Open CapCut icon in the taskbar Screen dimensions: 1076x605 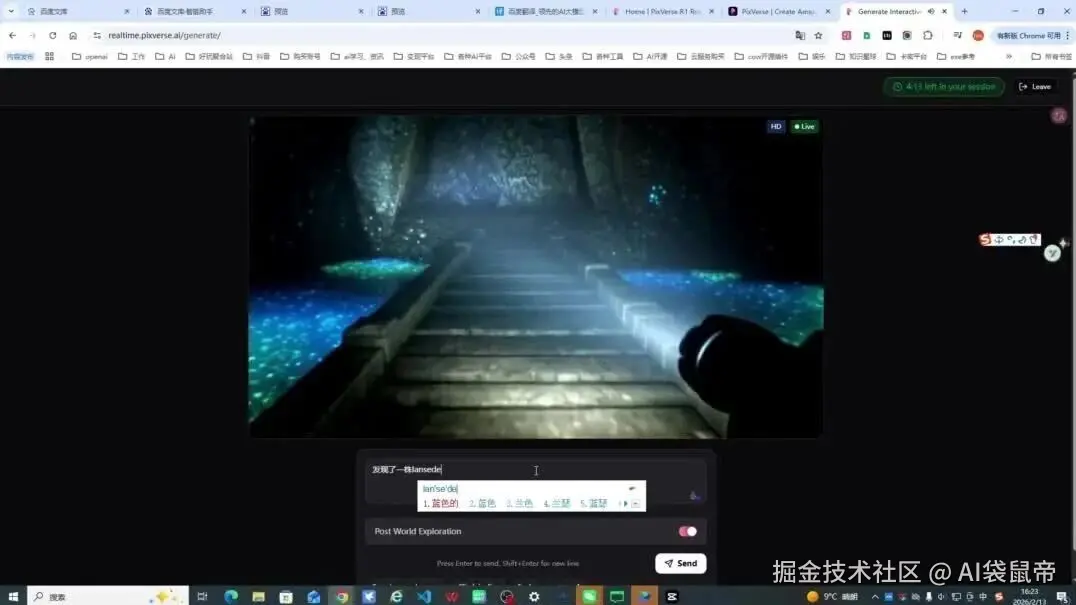tap(672, 596)
